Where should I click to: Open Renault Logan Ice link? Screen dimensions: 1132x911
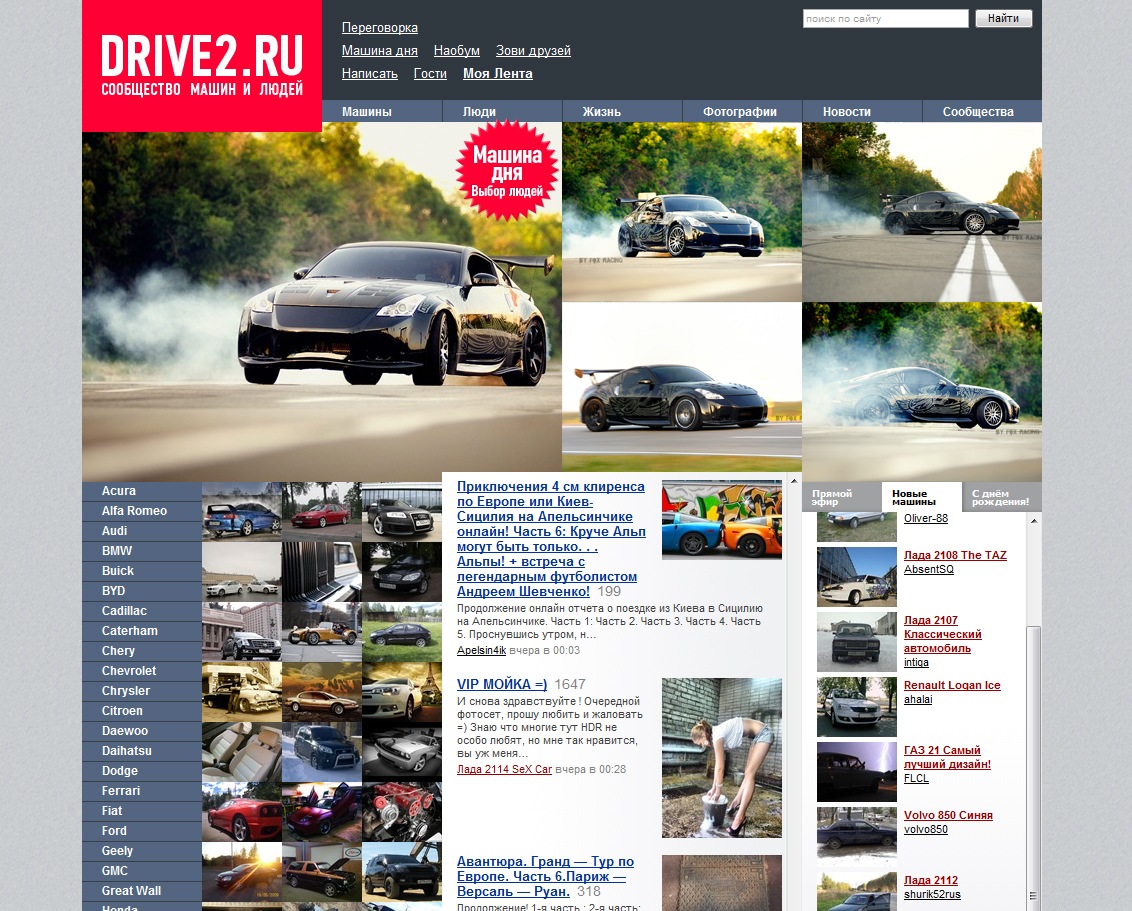click(952, 685)
